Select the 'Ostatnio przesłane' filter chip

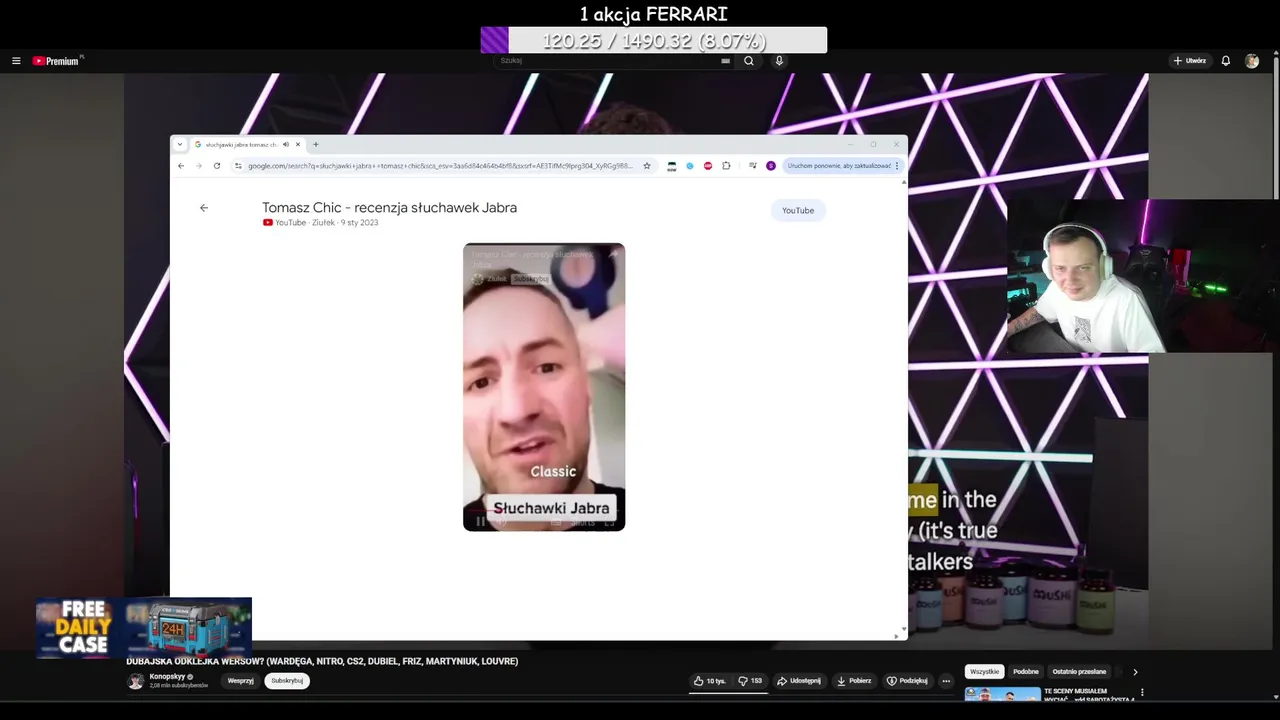1079,672
